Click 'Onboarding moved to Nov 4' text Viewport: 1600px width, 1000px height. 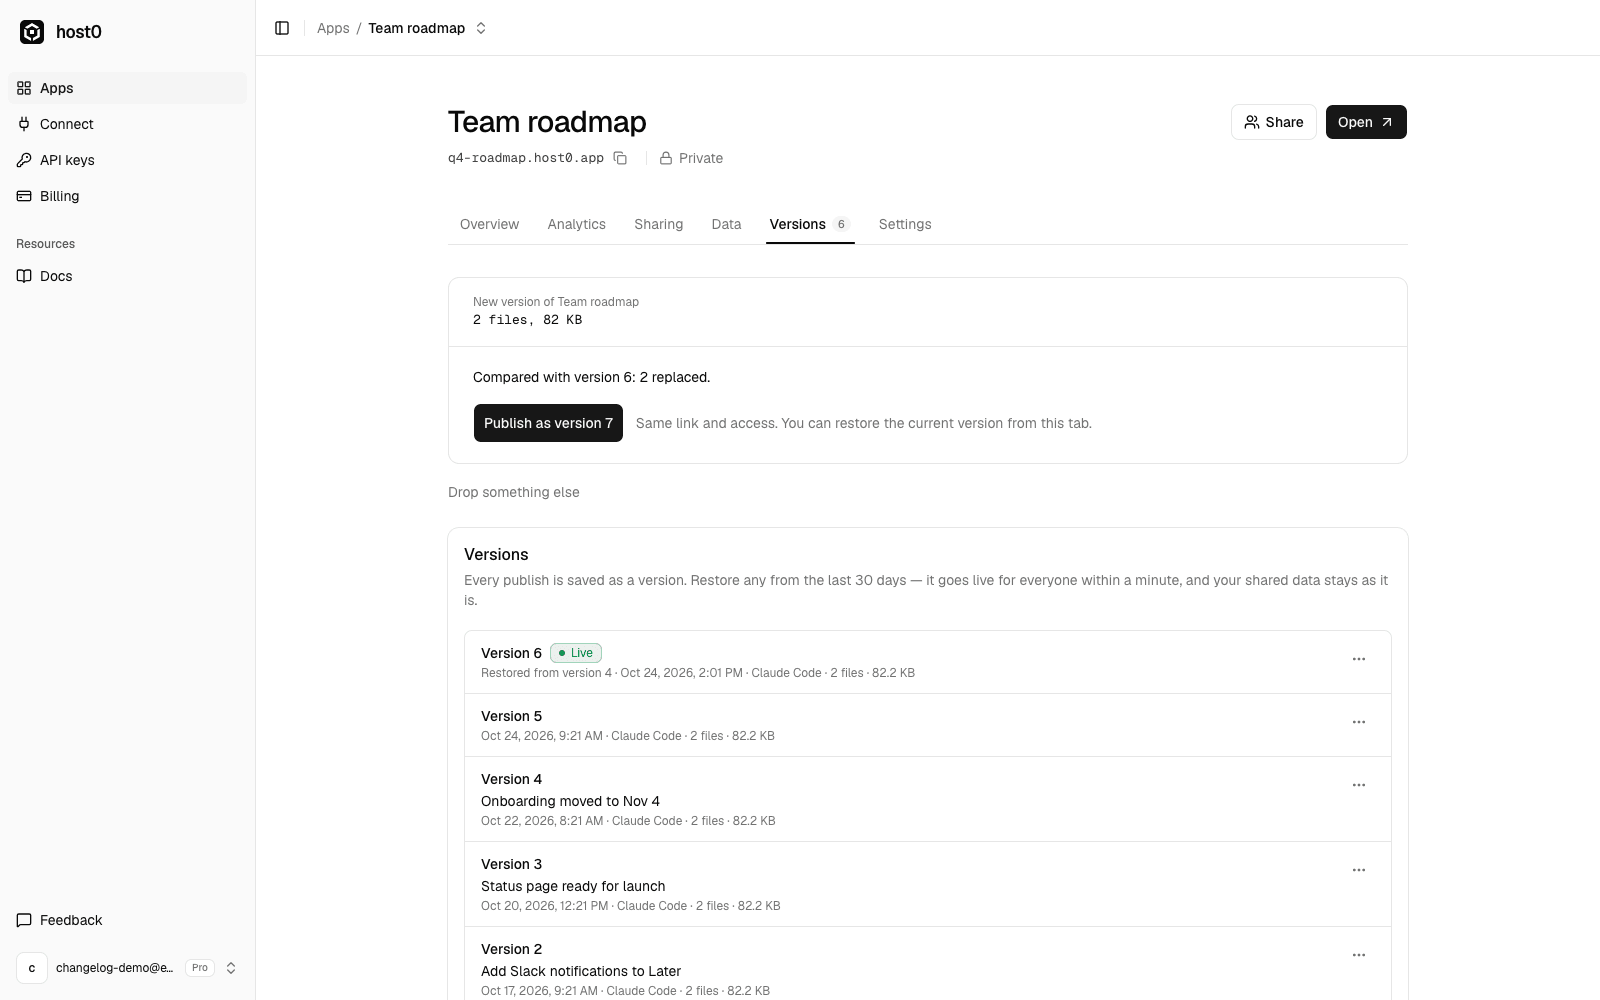click(570, 801)
